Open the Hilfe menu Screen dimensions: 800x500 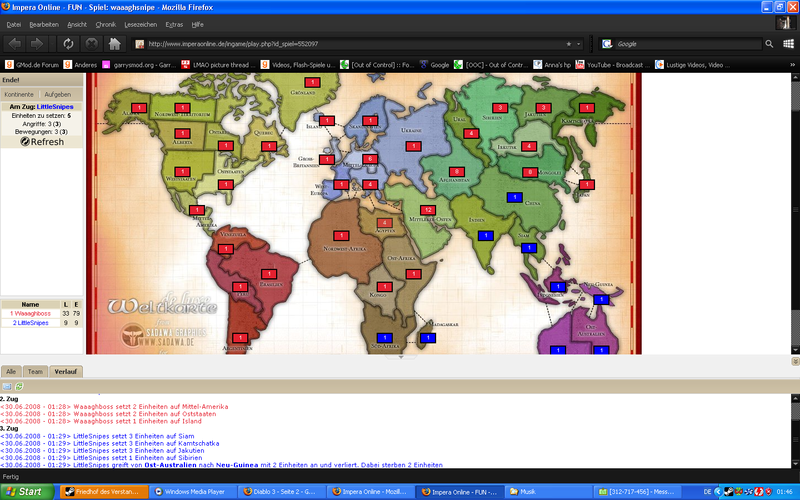197,24
